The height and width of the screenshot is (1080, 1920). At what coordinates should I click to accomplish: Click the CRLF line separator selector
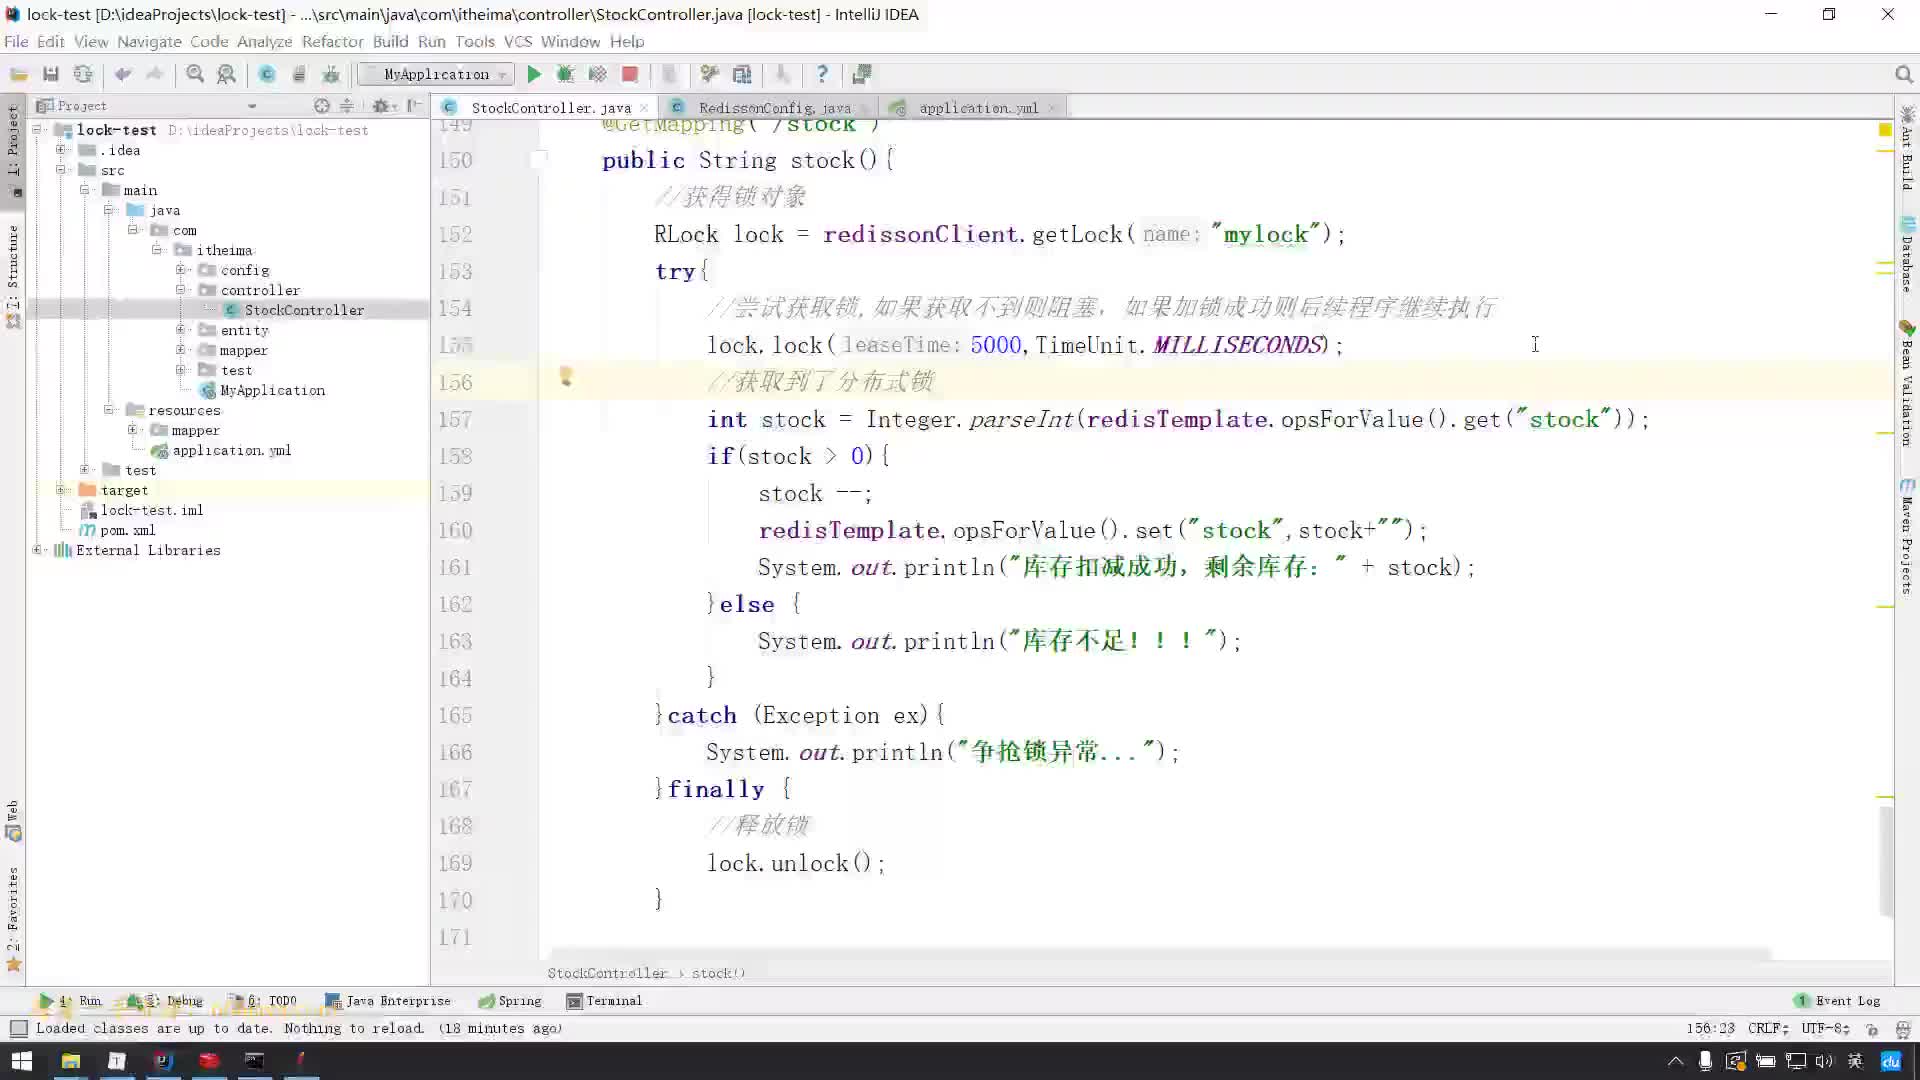1768,1028
